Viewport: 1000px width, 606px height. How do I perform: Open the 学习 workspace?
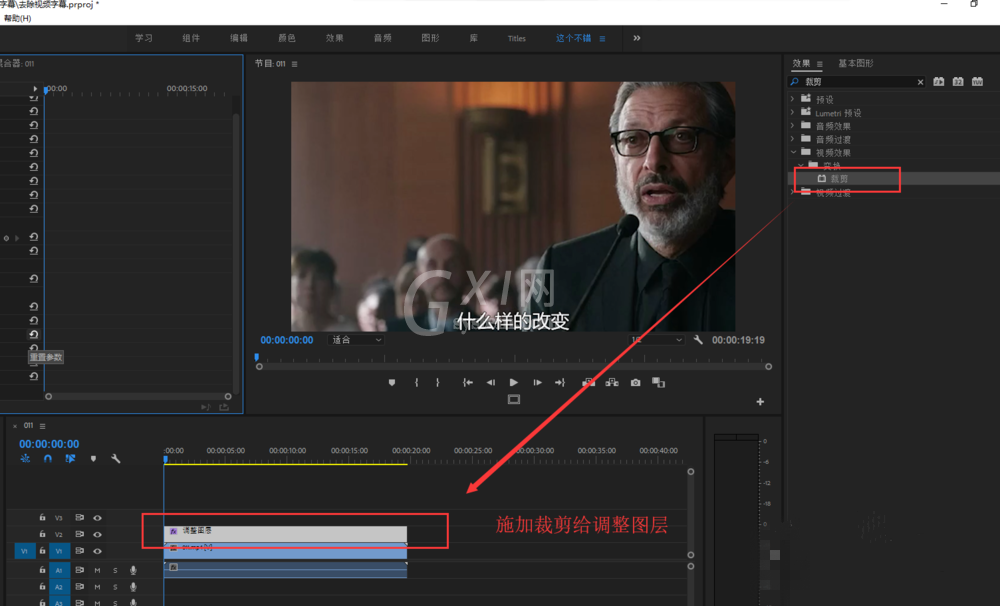143,38
